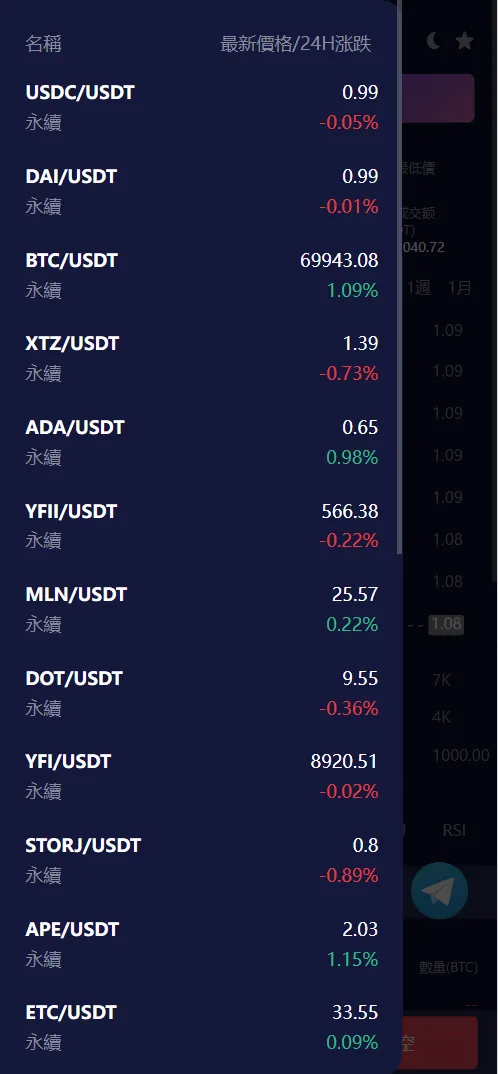Pick ETC/USDT at the list bottom
This screenshot has width=498, height=1074.
click(201, 1027)
